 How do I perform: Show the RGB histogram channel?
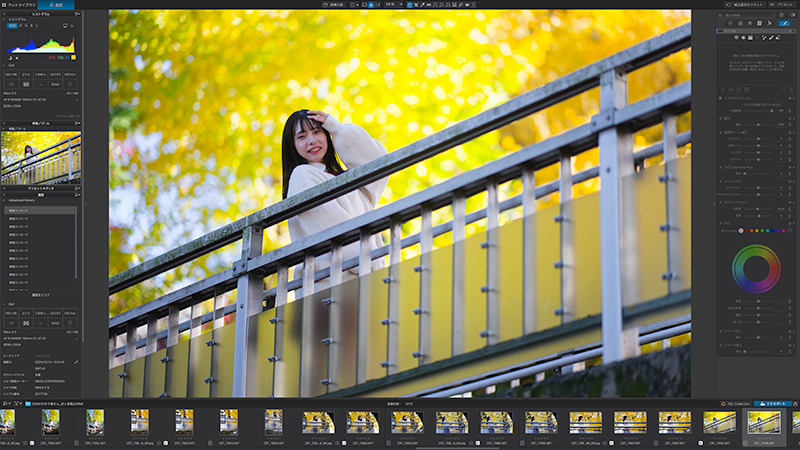tap(12, 25)
